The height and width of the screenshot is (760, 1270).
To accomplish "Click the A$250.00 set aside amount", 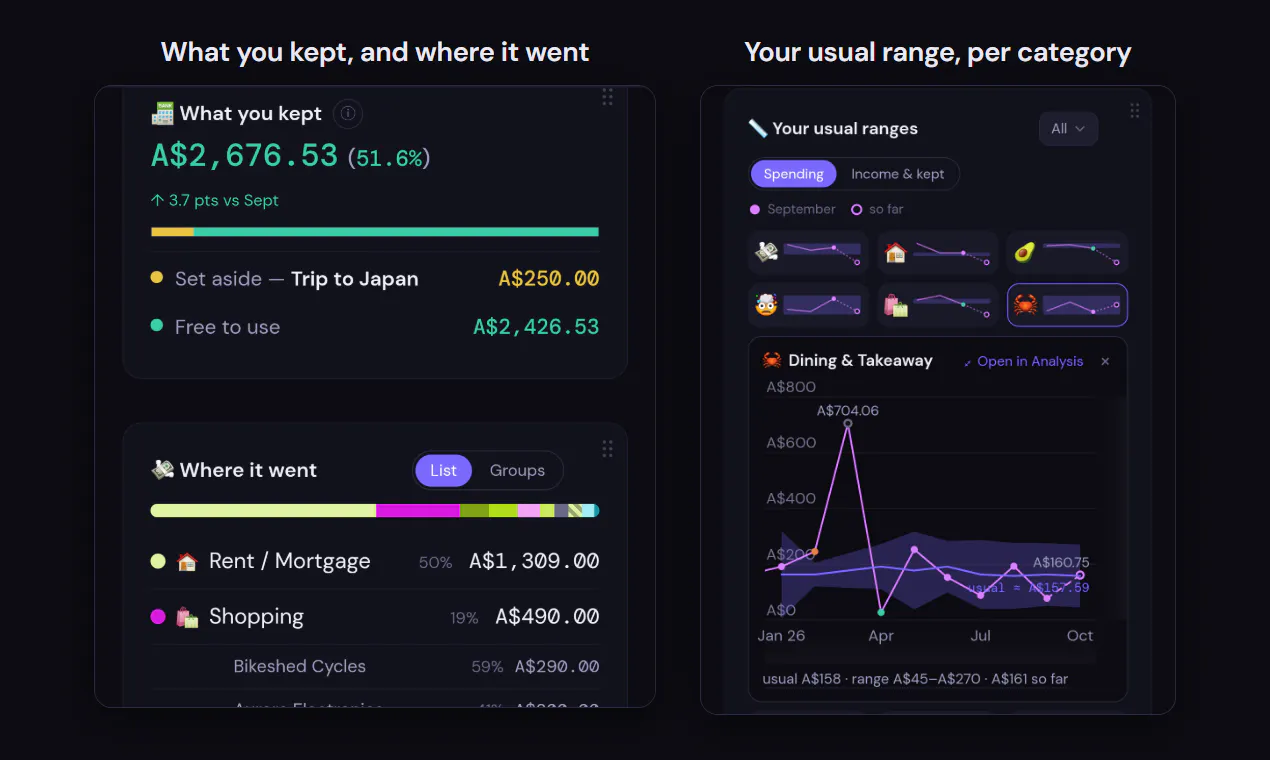I will pos(549,279).
